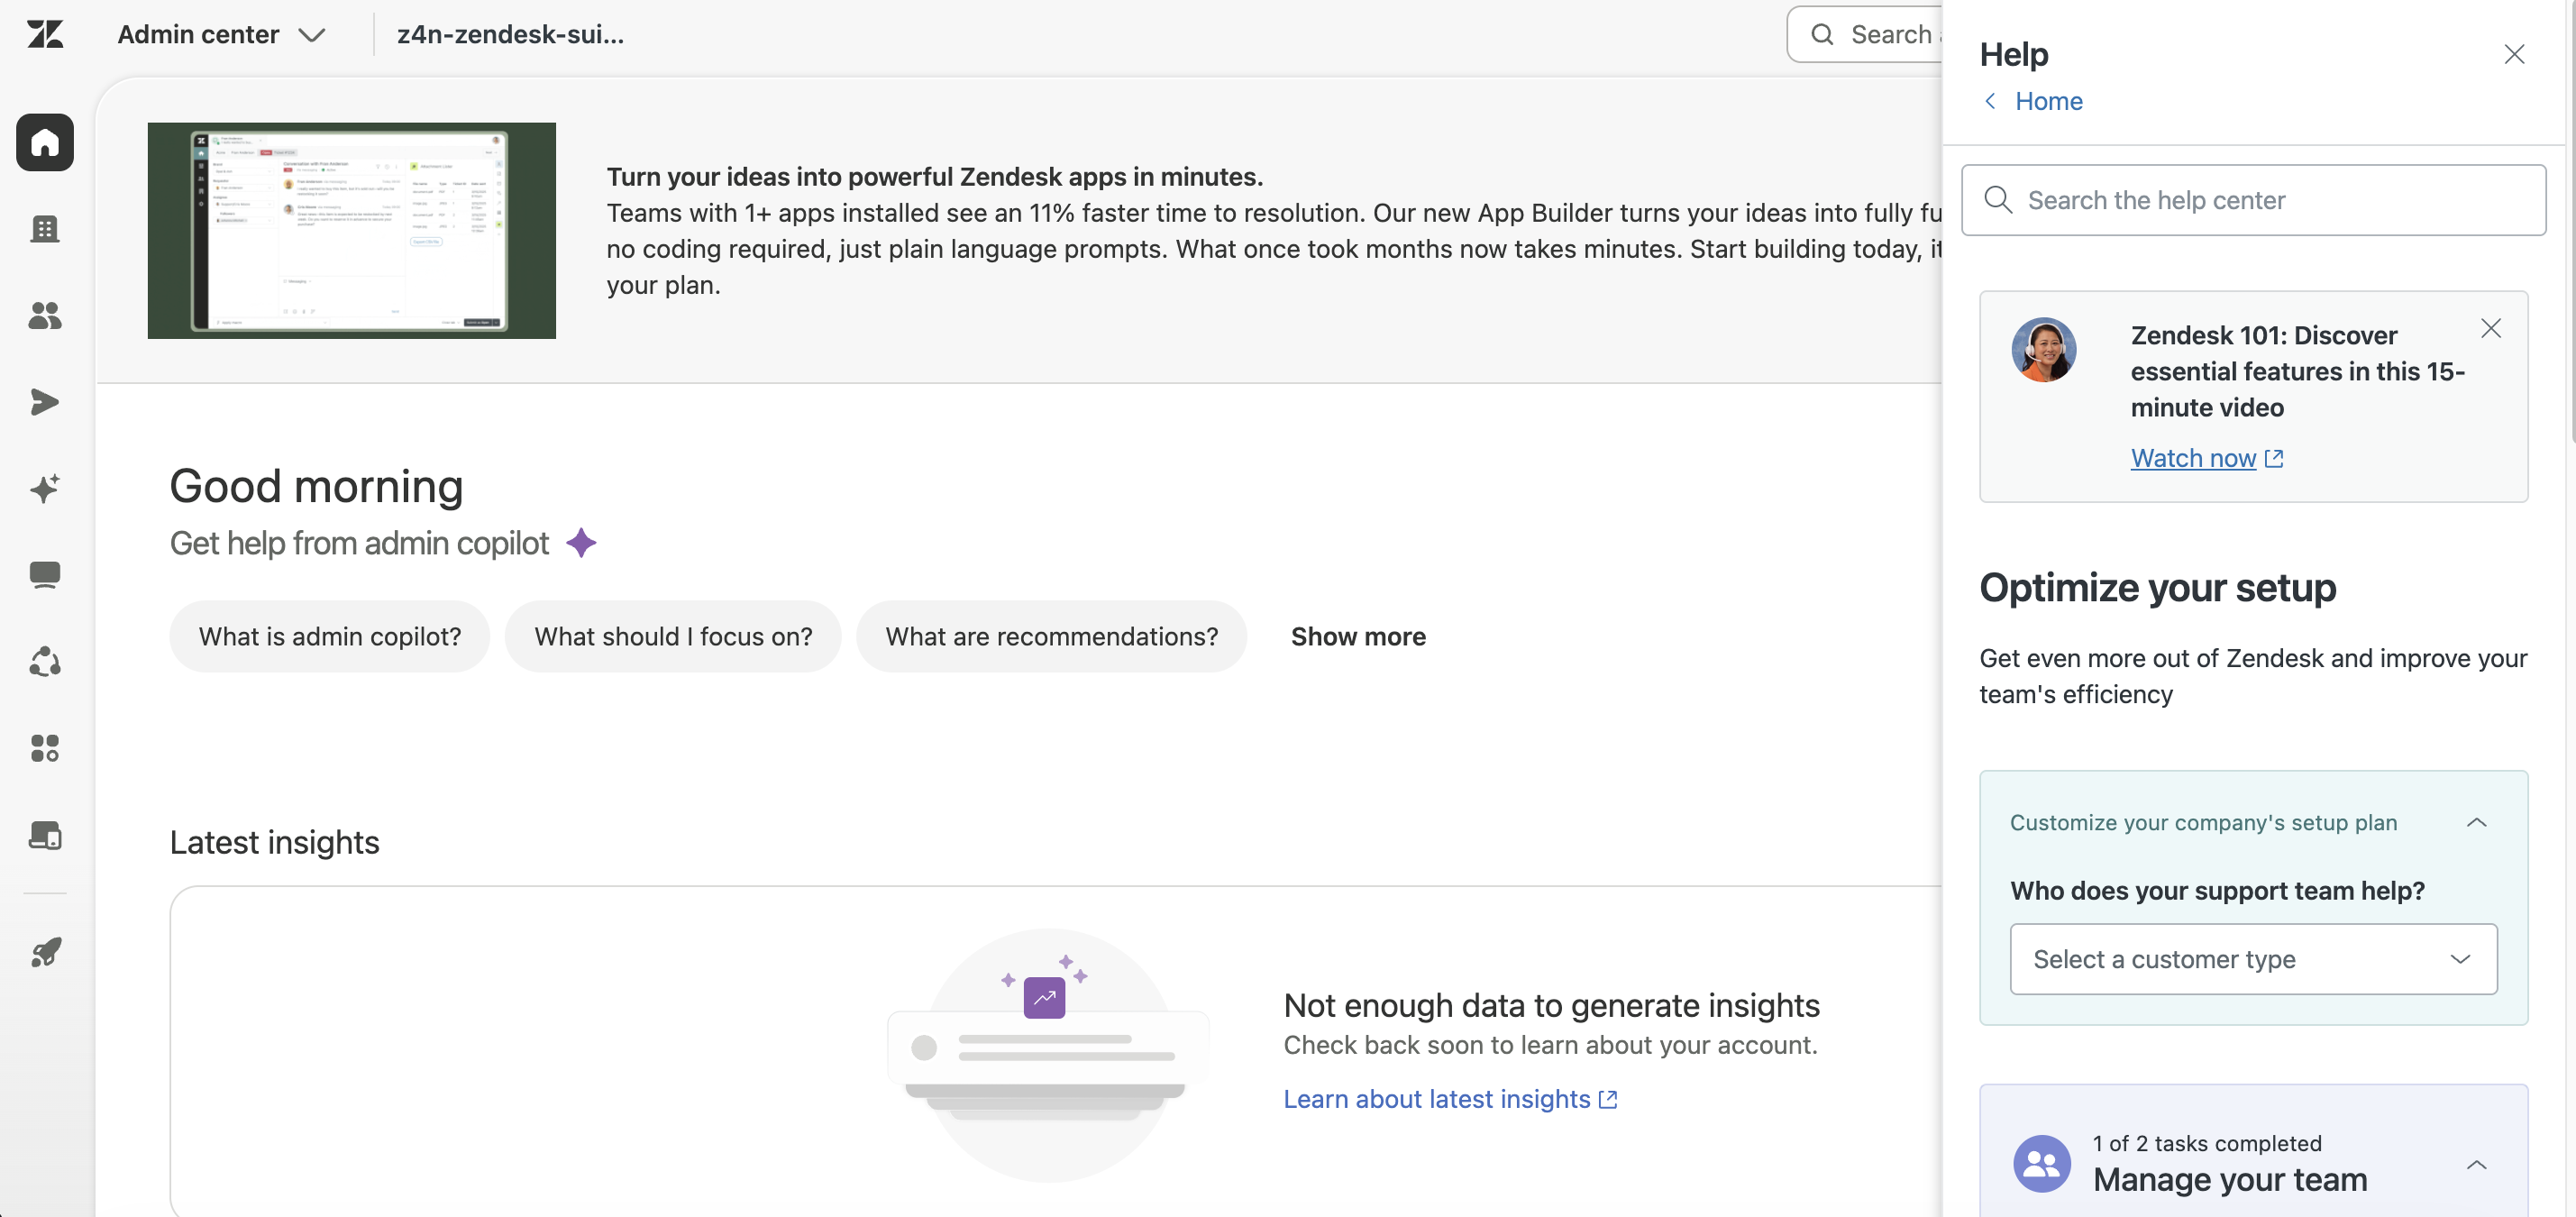Click 'Not enough data to generate insights' text
This screenshot has height=1217, width=2576.
[x=1551, y=1005]
